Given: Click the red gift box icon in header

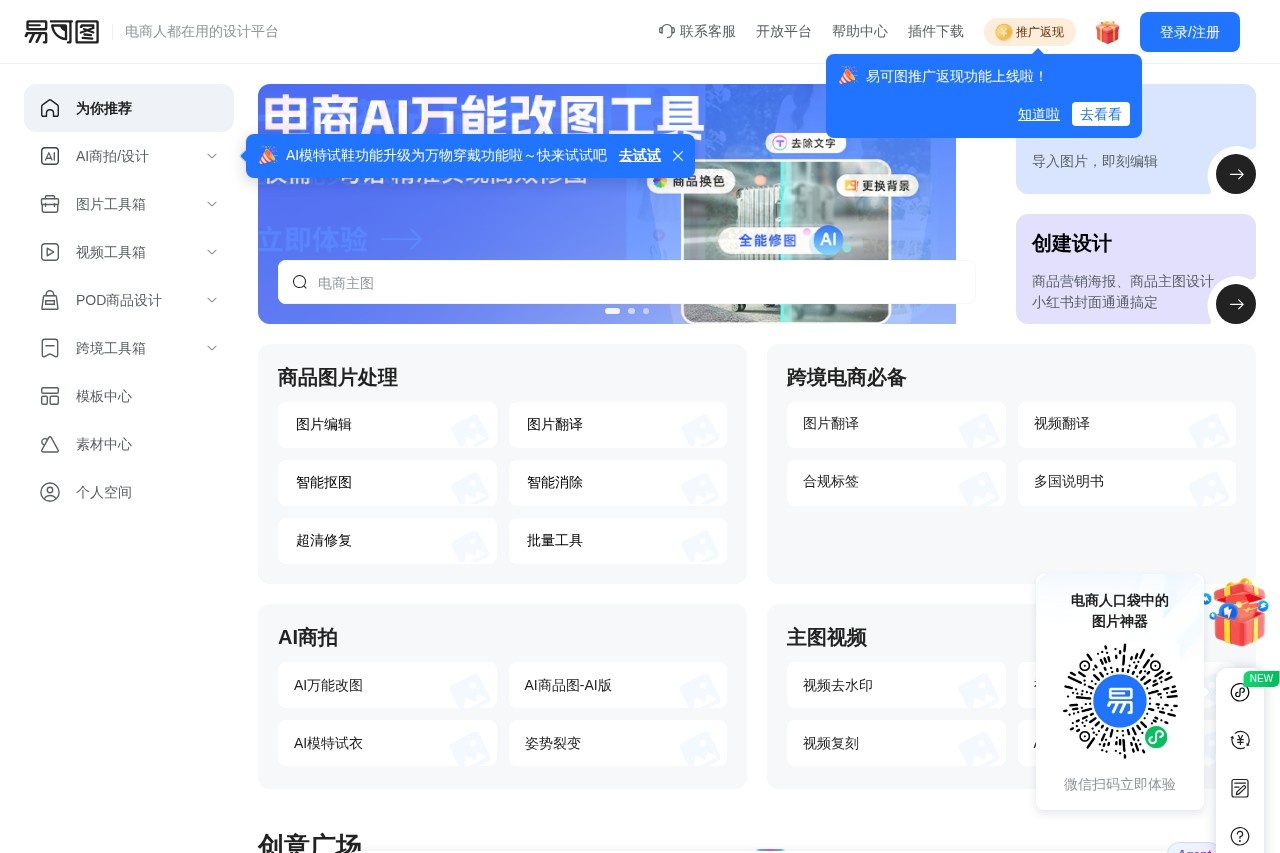Looking at the screenshot, I should pyautogui.click(x=1108, y=32).
